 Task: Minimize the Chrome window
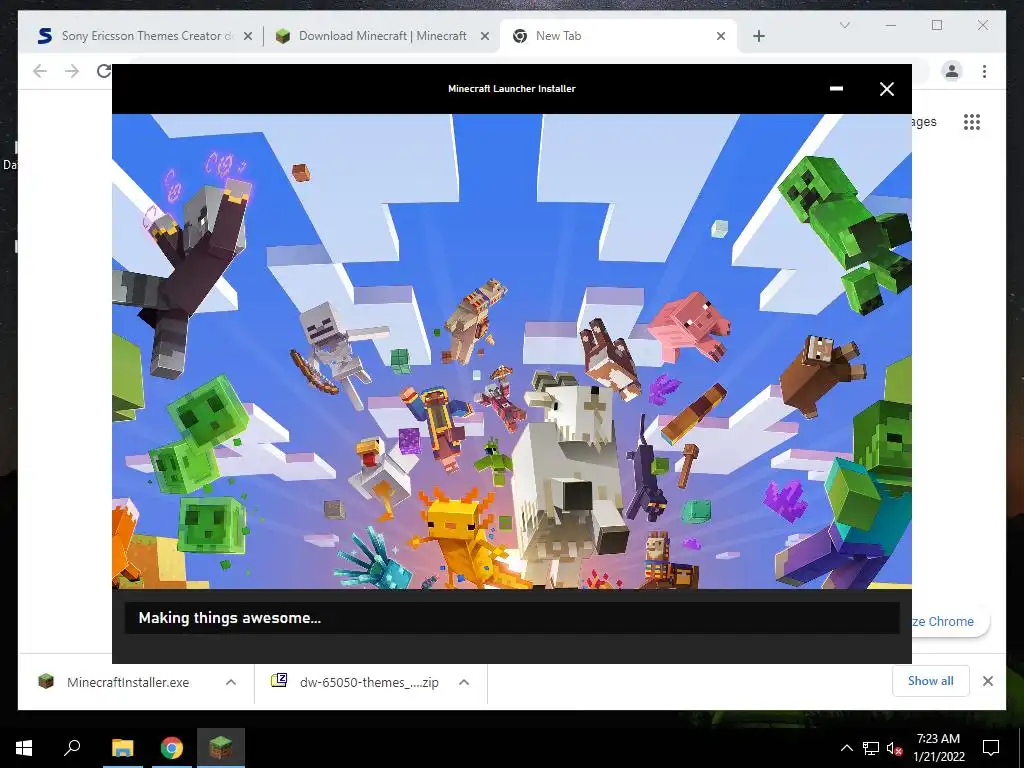[x=891, y=25]
